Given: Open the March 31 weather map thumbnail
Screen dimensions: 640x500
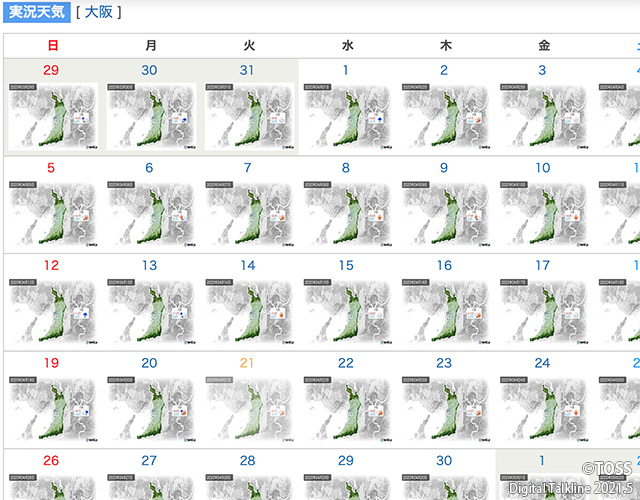Looking at the screenshot, I should pyautogui.click(x=249, y=117).
